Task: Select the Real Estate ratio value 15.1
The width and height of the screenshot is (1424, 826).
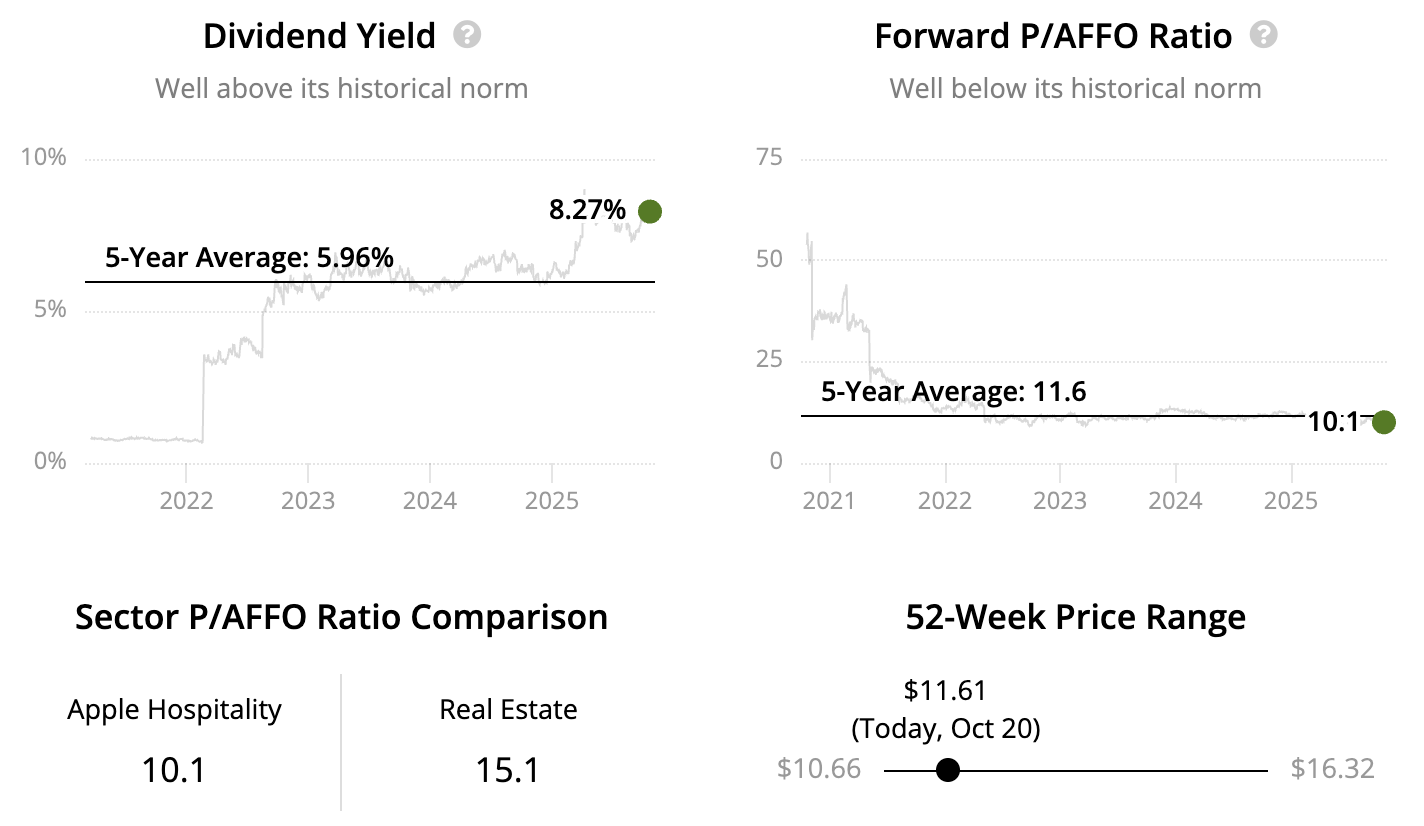Action: point(508,769)
